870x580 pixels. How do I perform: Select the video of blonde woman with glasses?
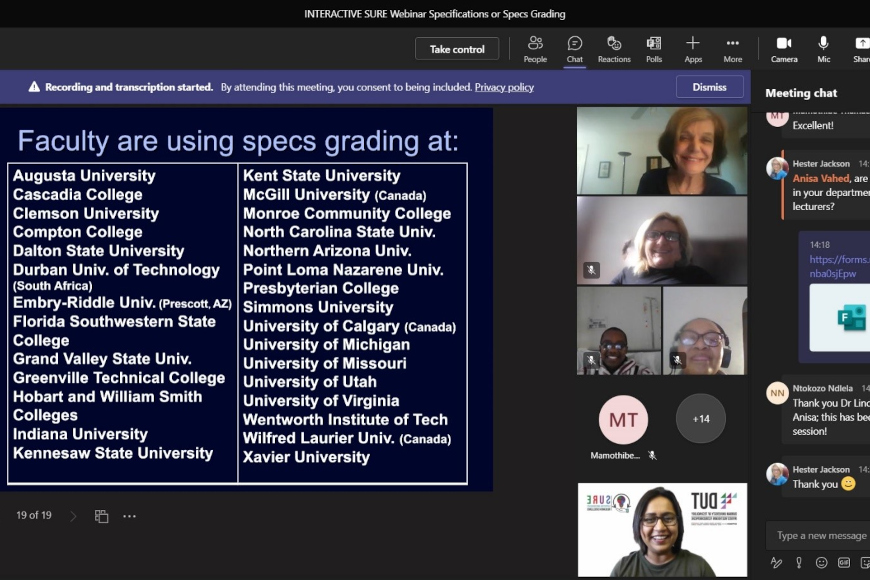tap(662, 240)
